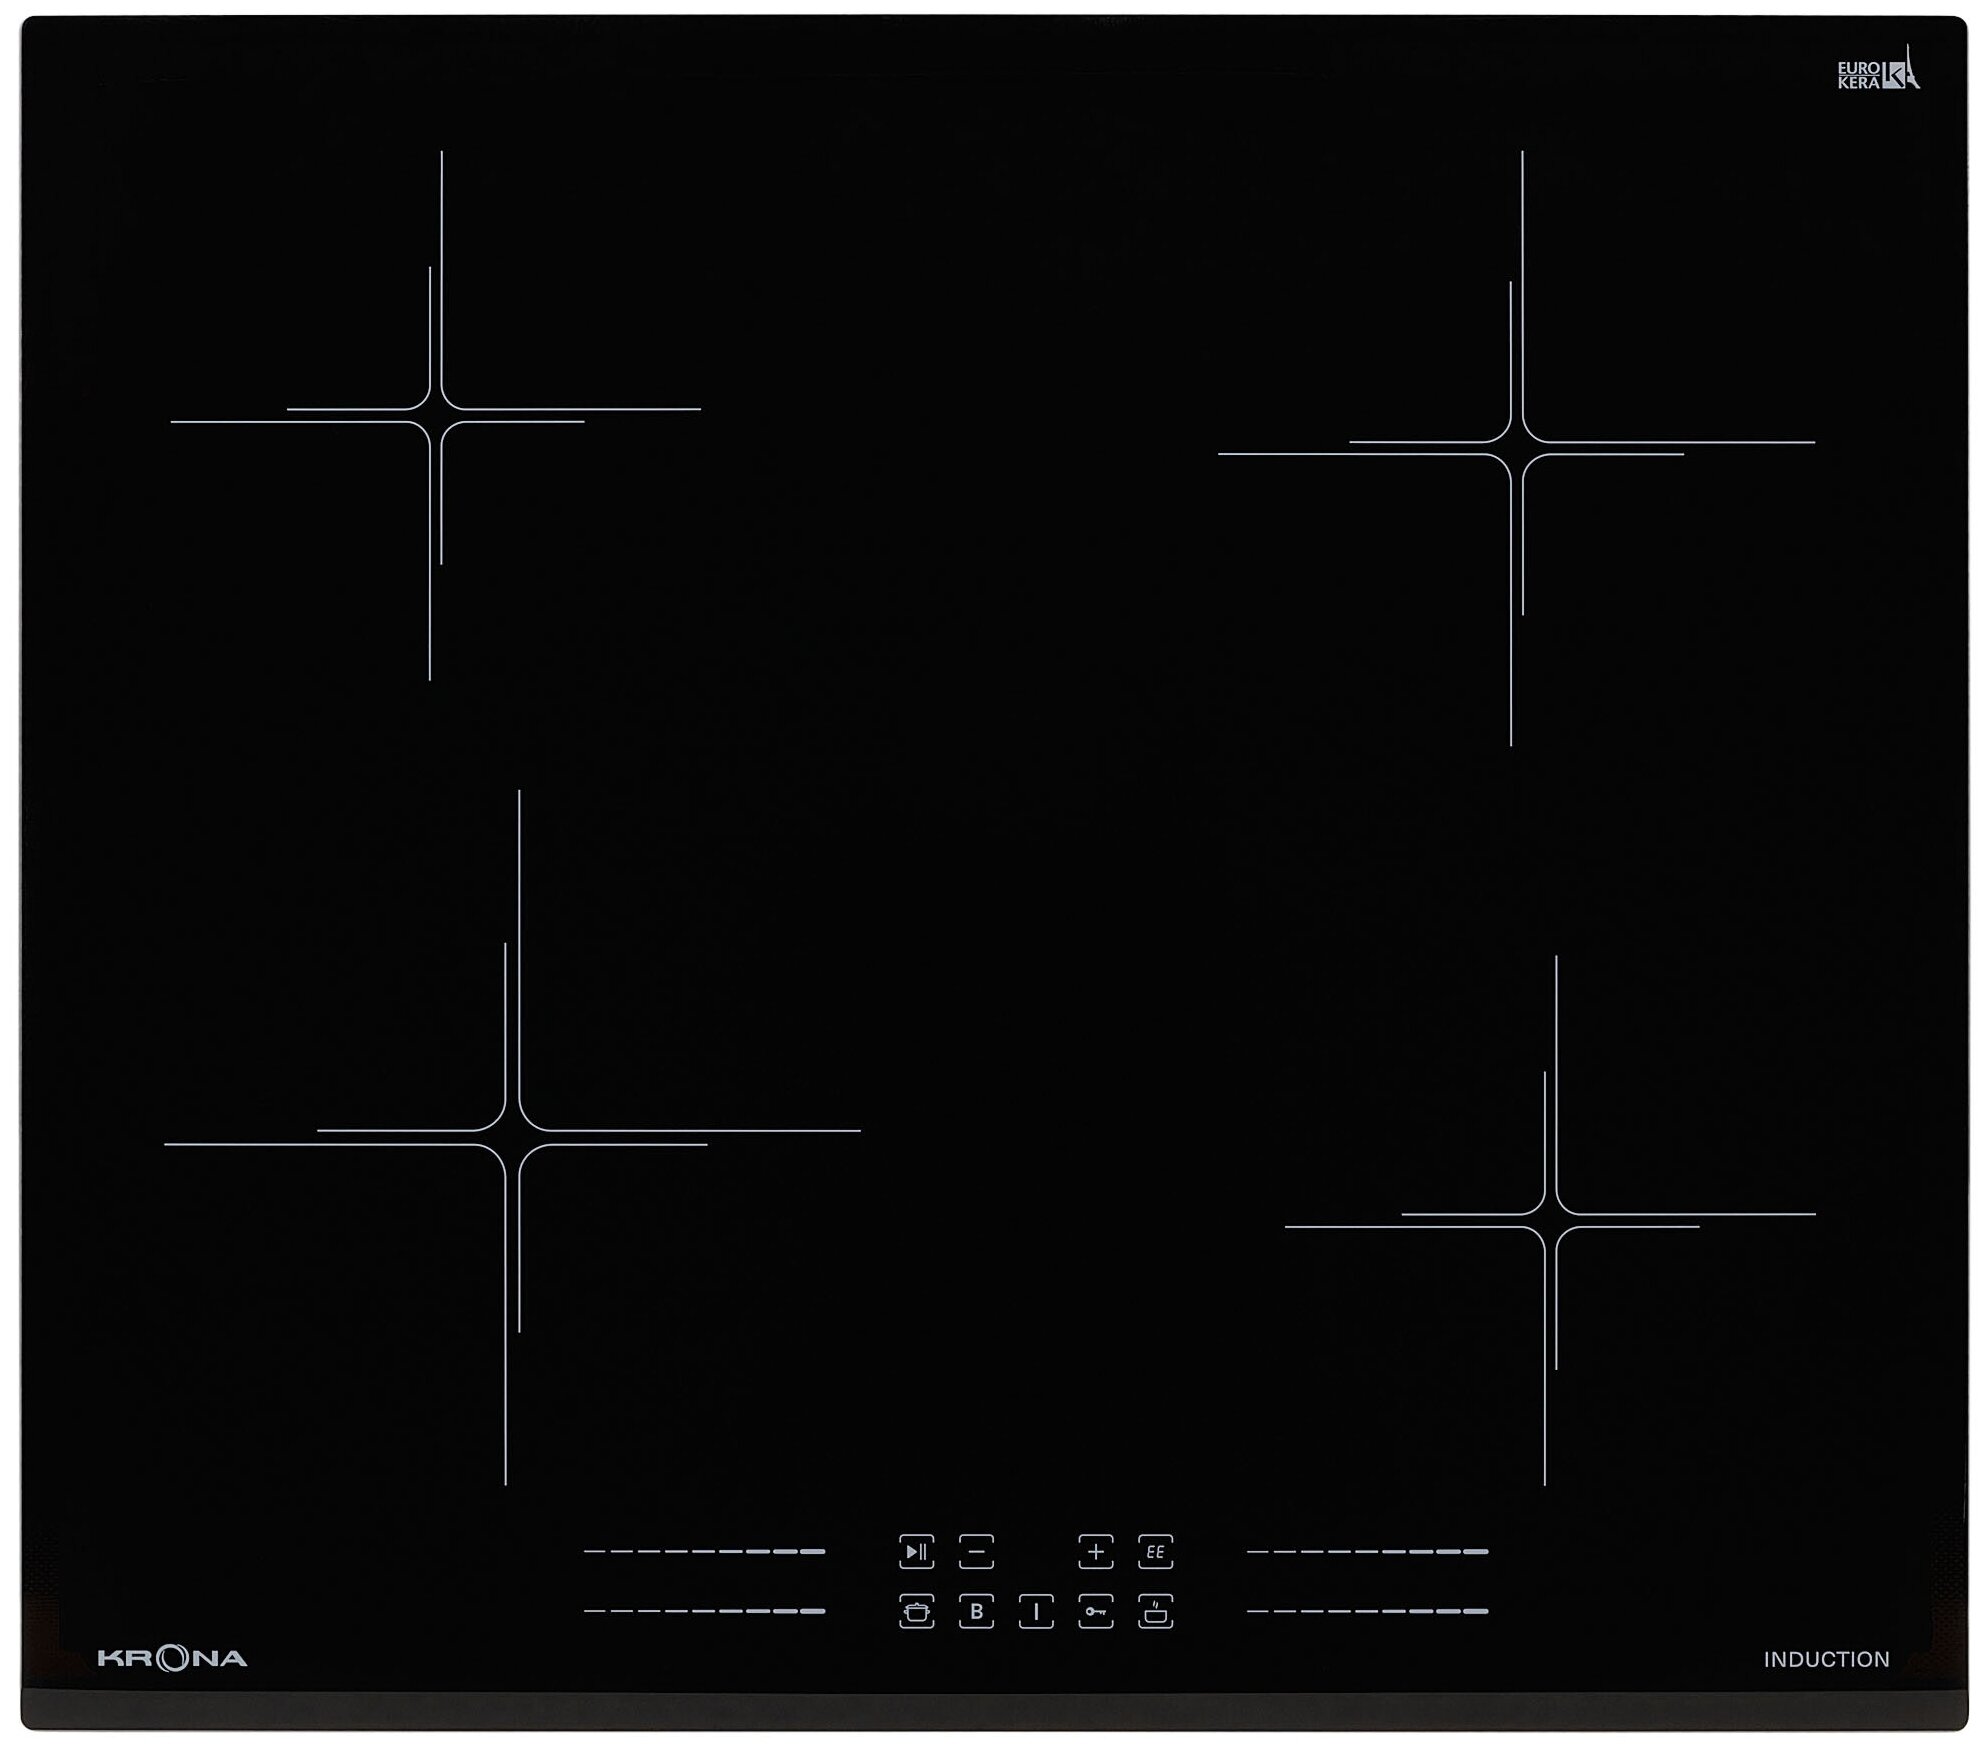Screen dimensions: 1988x1748
Task: Toggle the key child-lock button
Action: point(1095,1611)
